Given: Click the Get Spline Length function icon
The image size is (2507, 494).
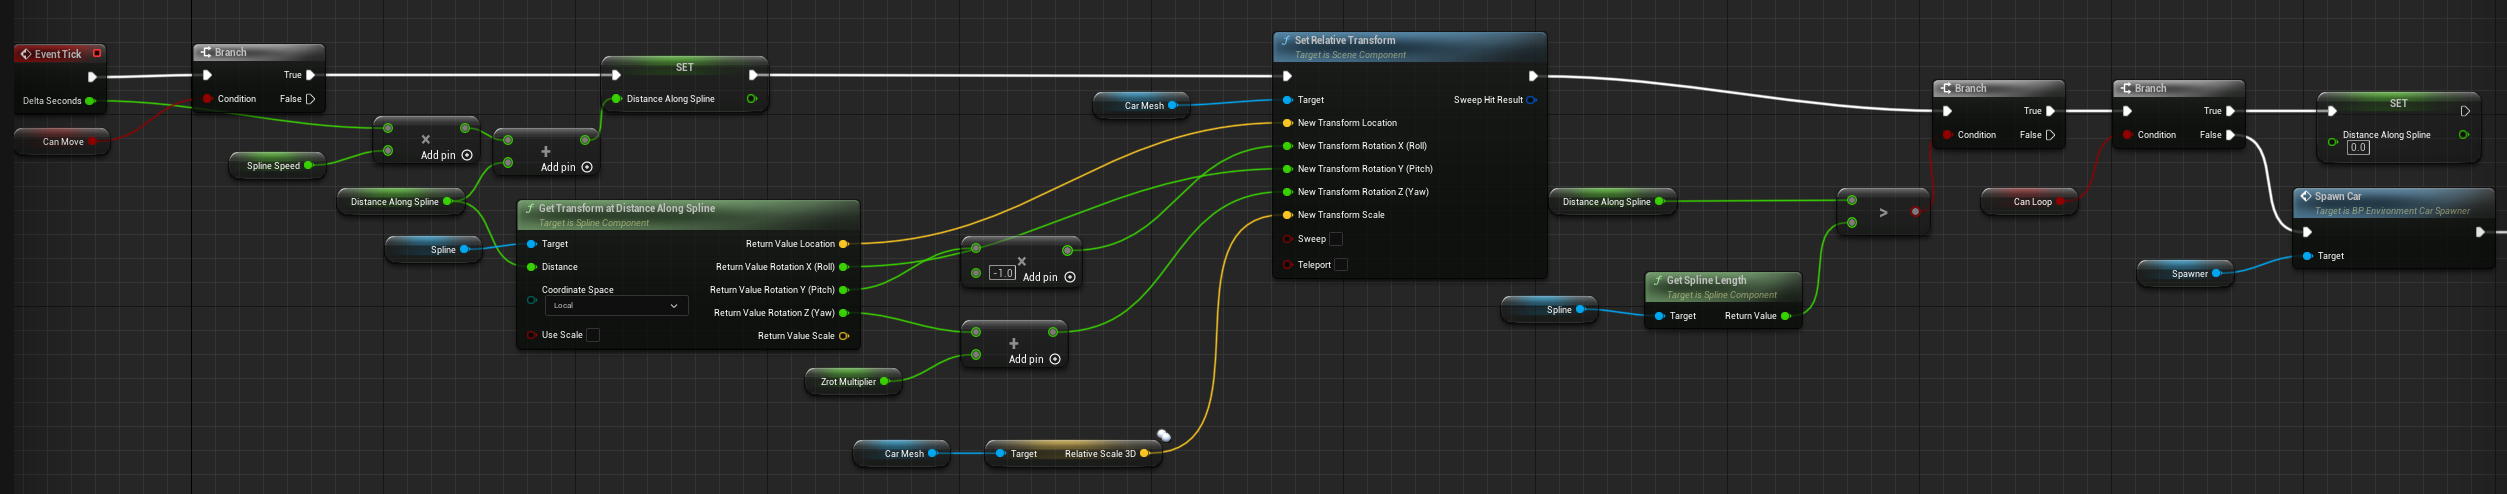Looking at the screenshot, I should point(1658,281).
